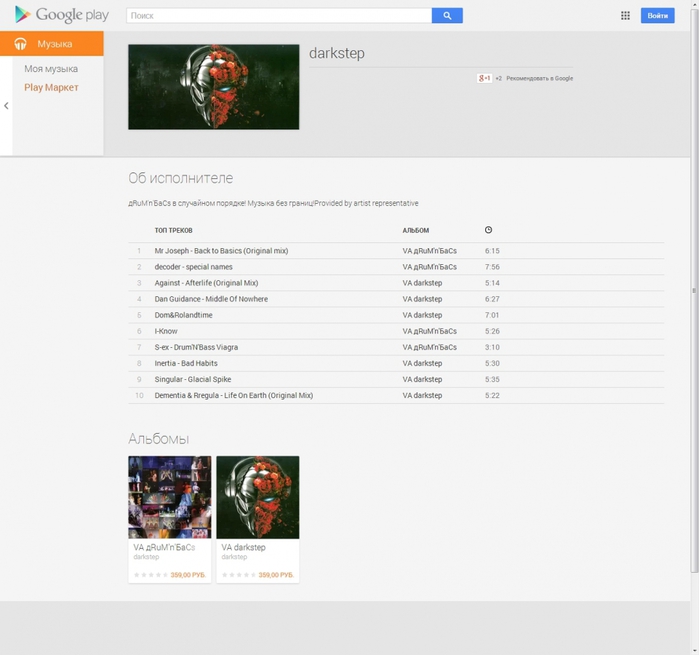Click star rating on VA darkstep card
Screen dimensions: 699x655
click(239, 575)
